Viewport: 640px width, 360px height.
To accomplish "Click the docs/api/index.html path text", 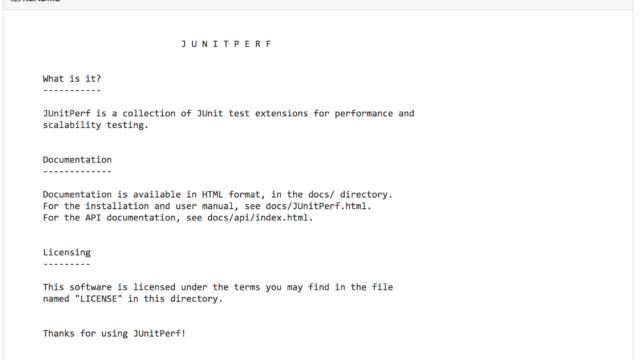I will coord(260,218).
